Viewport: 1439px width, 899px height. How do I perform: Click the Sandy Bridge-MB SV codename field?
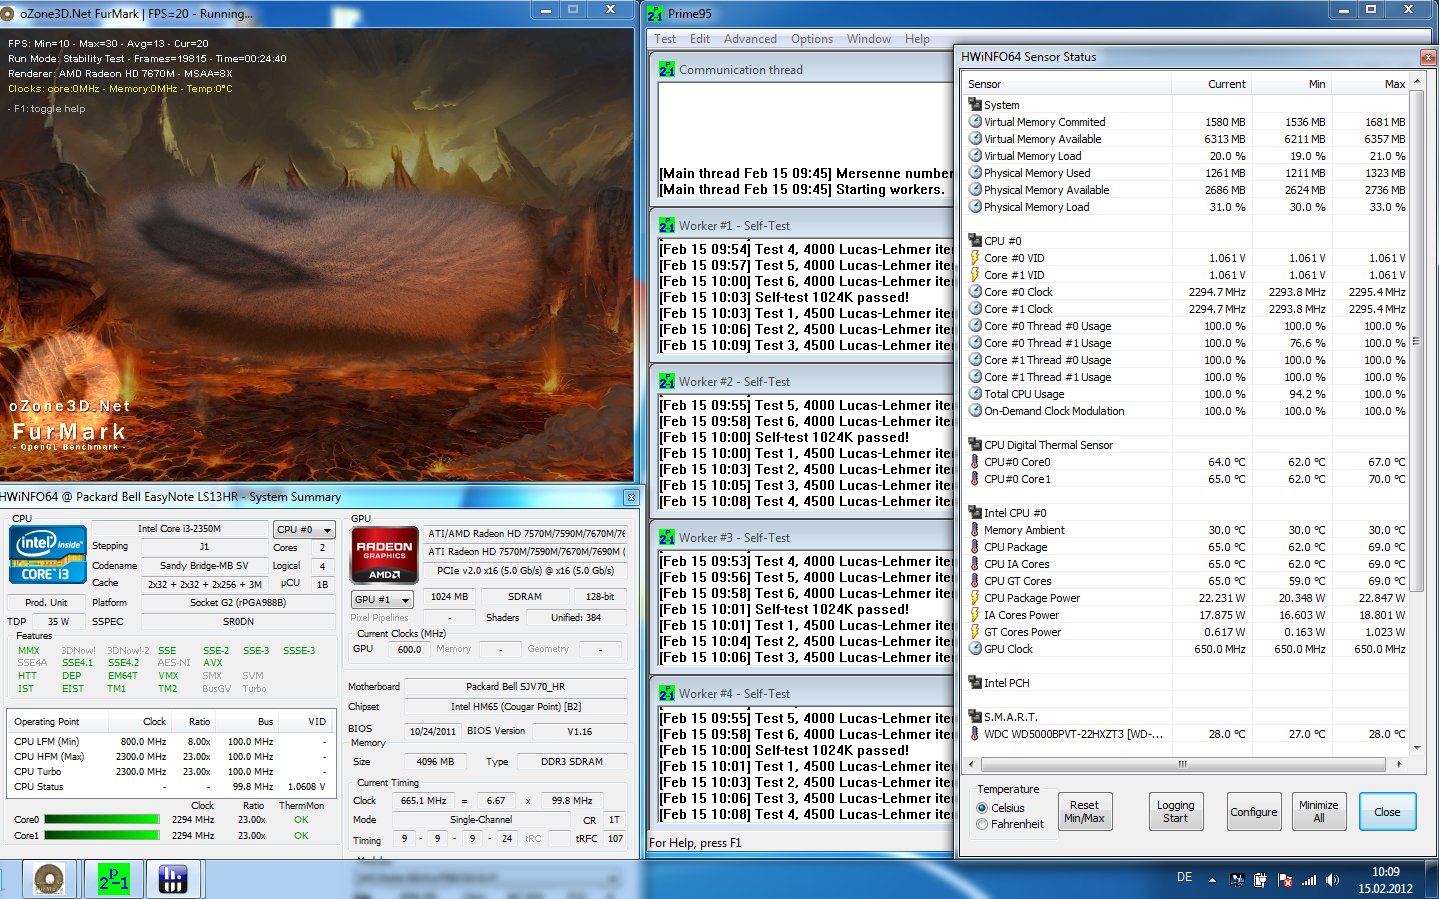pyautogui.click(x=204, y=566)
